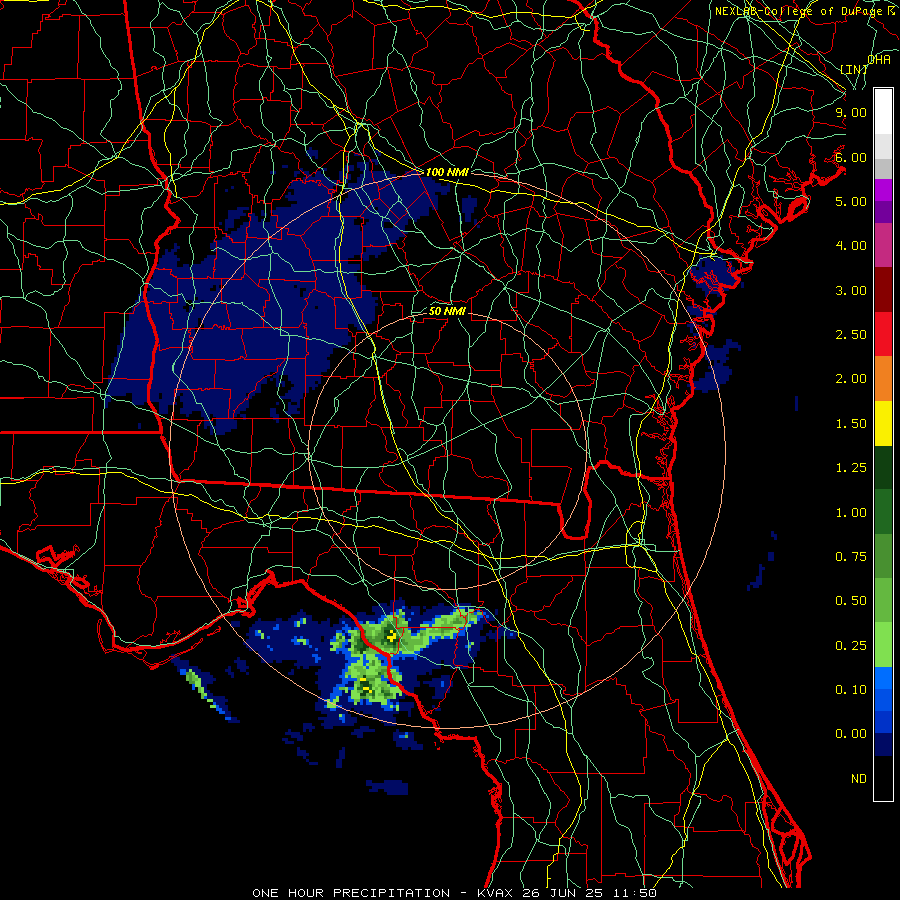Click the "[IN]" units label
This screenshot has width=900, height=900.
point(854,69)
